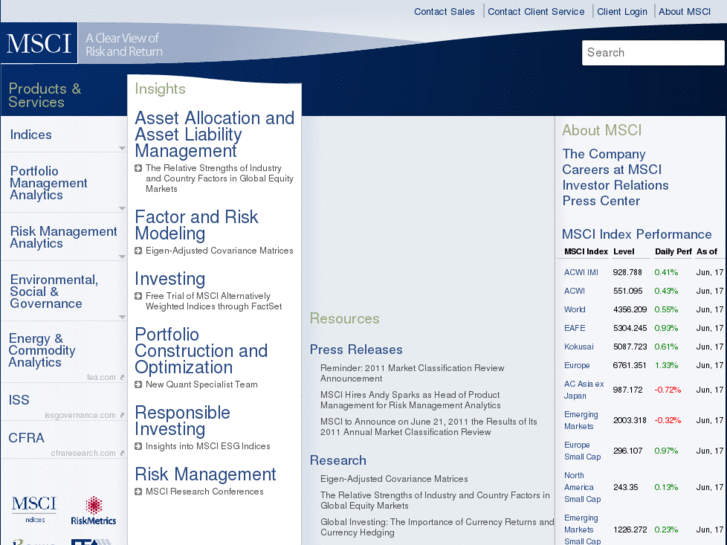The height and width of the screenshot is (545, 727).
Task: Click the external link icon beside cfraresearch.com
Action: tap(122, 454)
